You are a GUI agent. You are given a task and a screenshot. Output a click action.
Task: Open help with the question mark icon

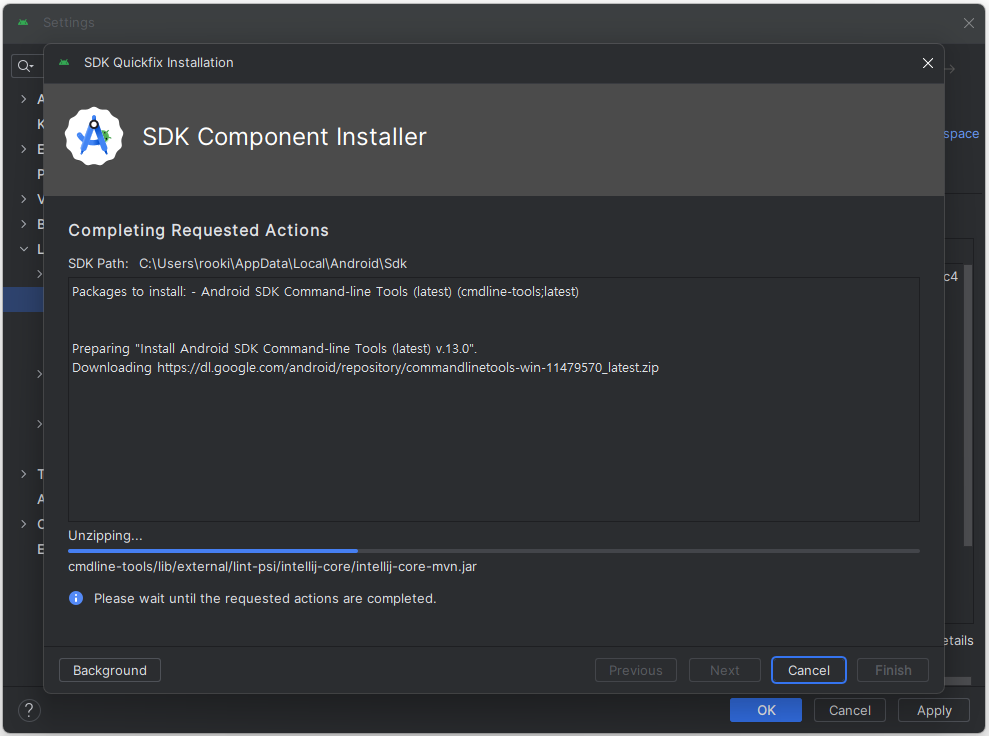[x=29, y=710]
